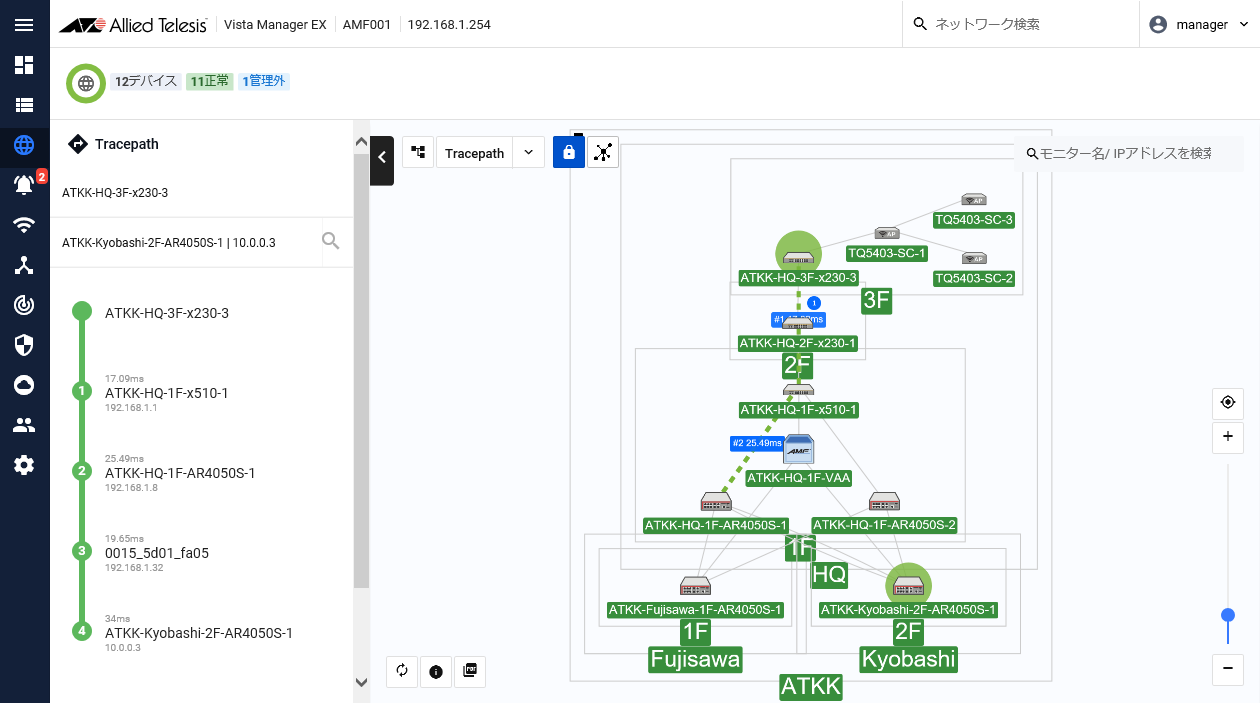Click the ATKK area label
The height and width of the screenshot is (703, 1260).
811,687
